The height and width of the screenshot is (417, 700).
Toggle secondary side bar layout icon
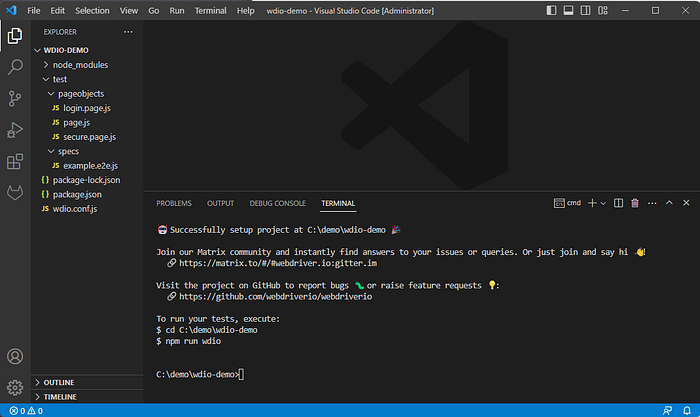pos(585,10)
